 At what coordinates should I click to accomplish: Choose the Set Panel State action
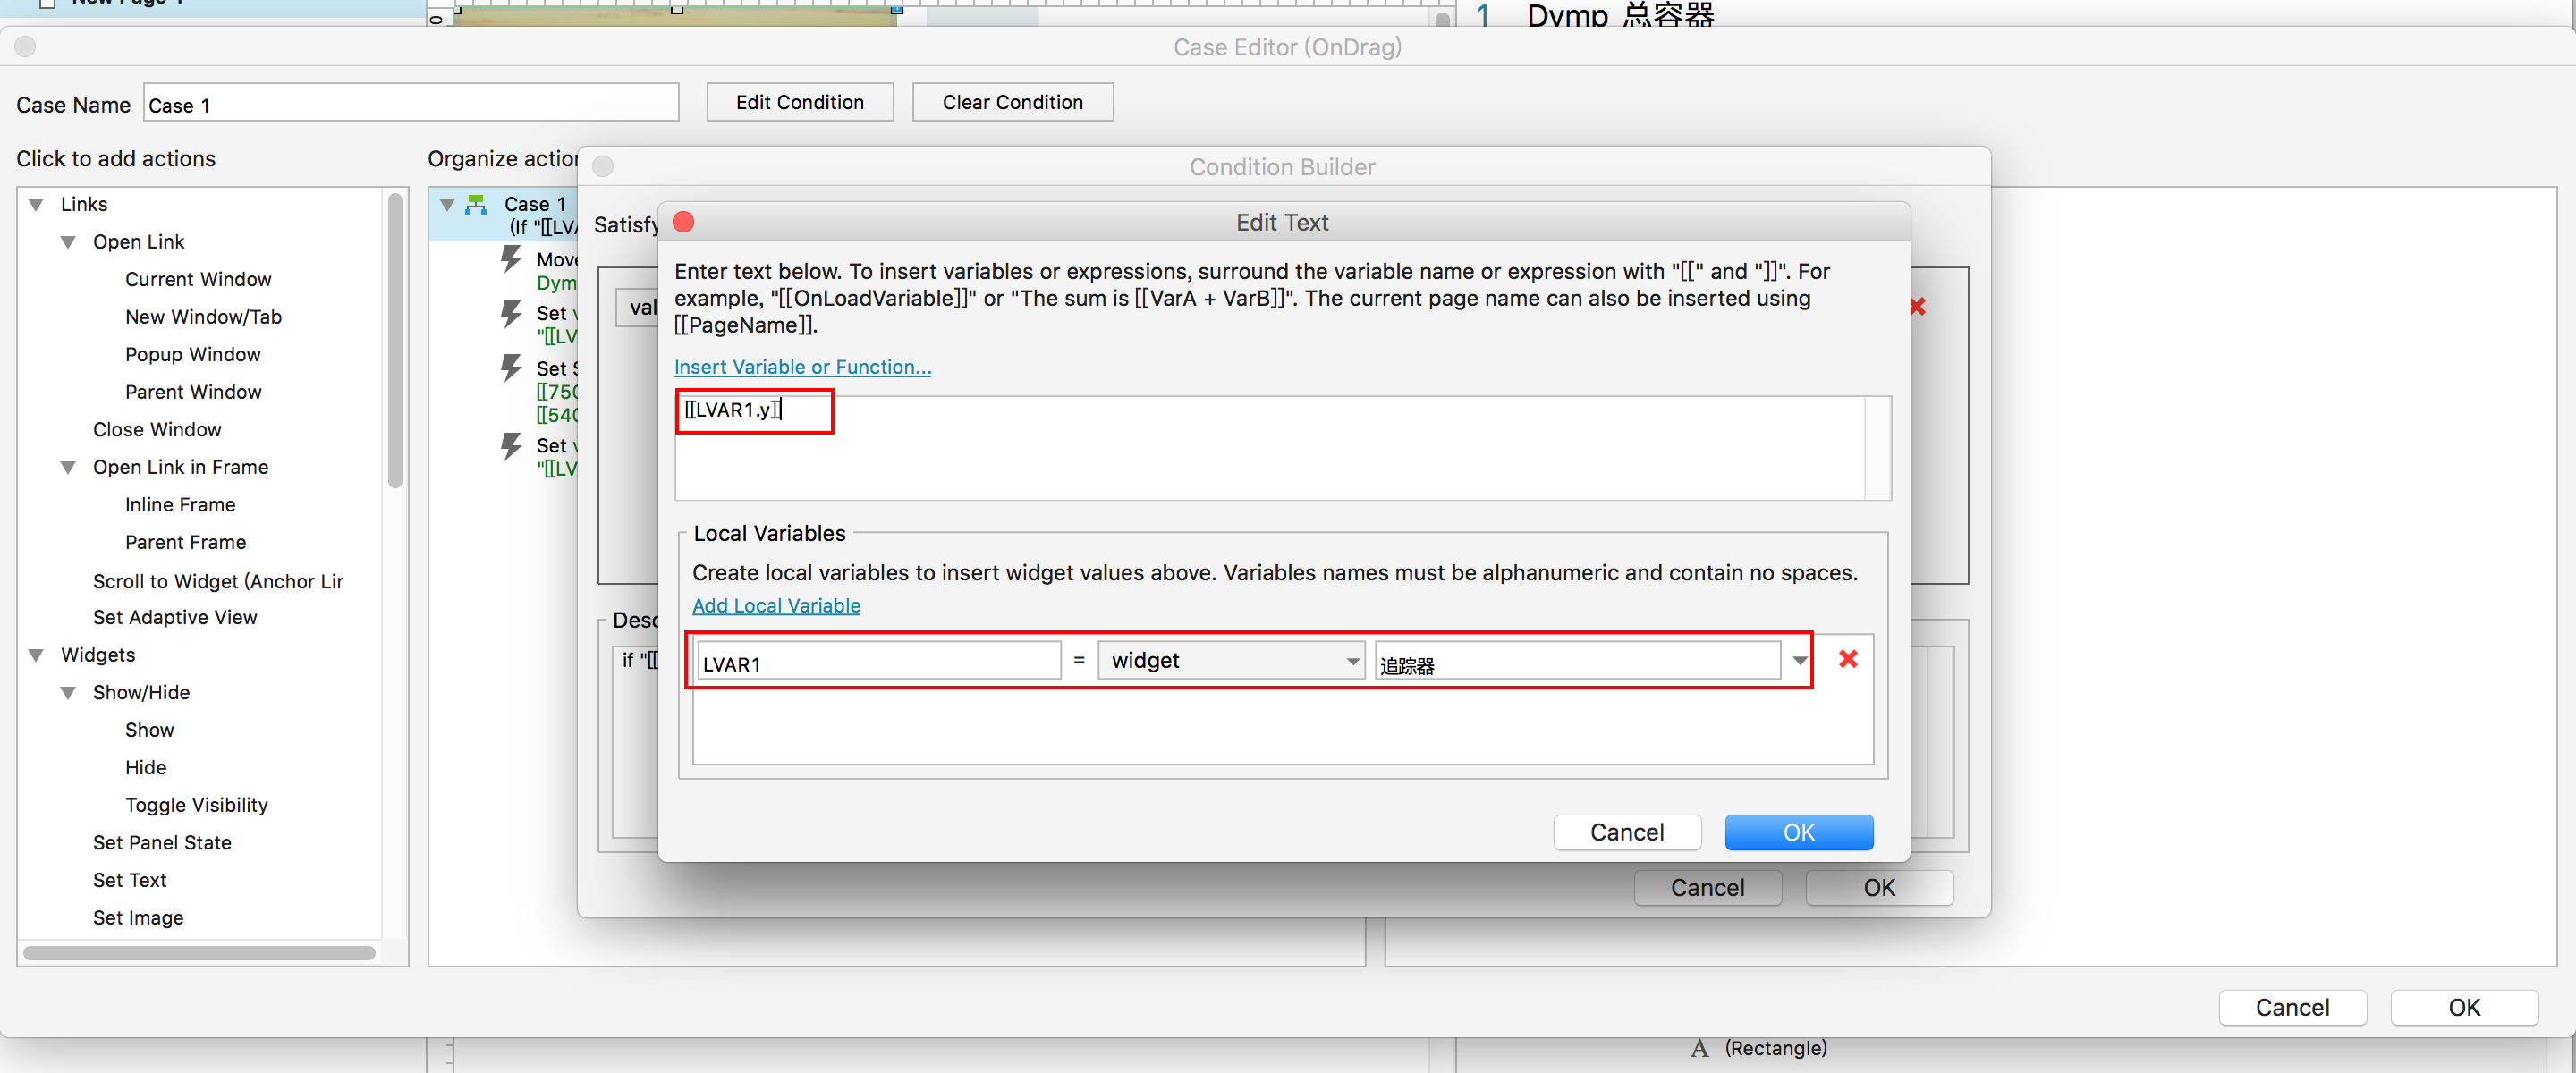162,843
